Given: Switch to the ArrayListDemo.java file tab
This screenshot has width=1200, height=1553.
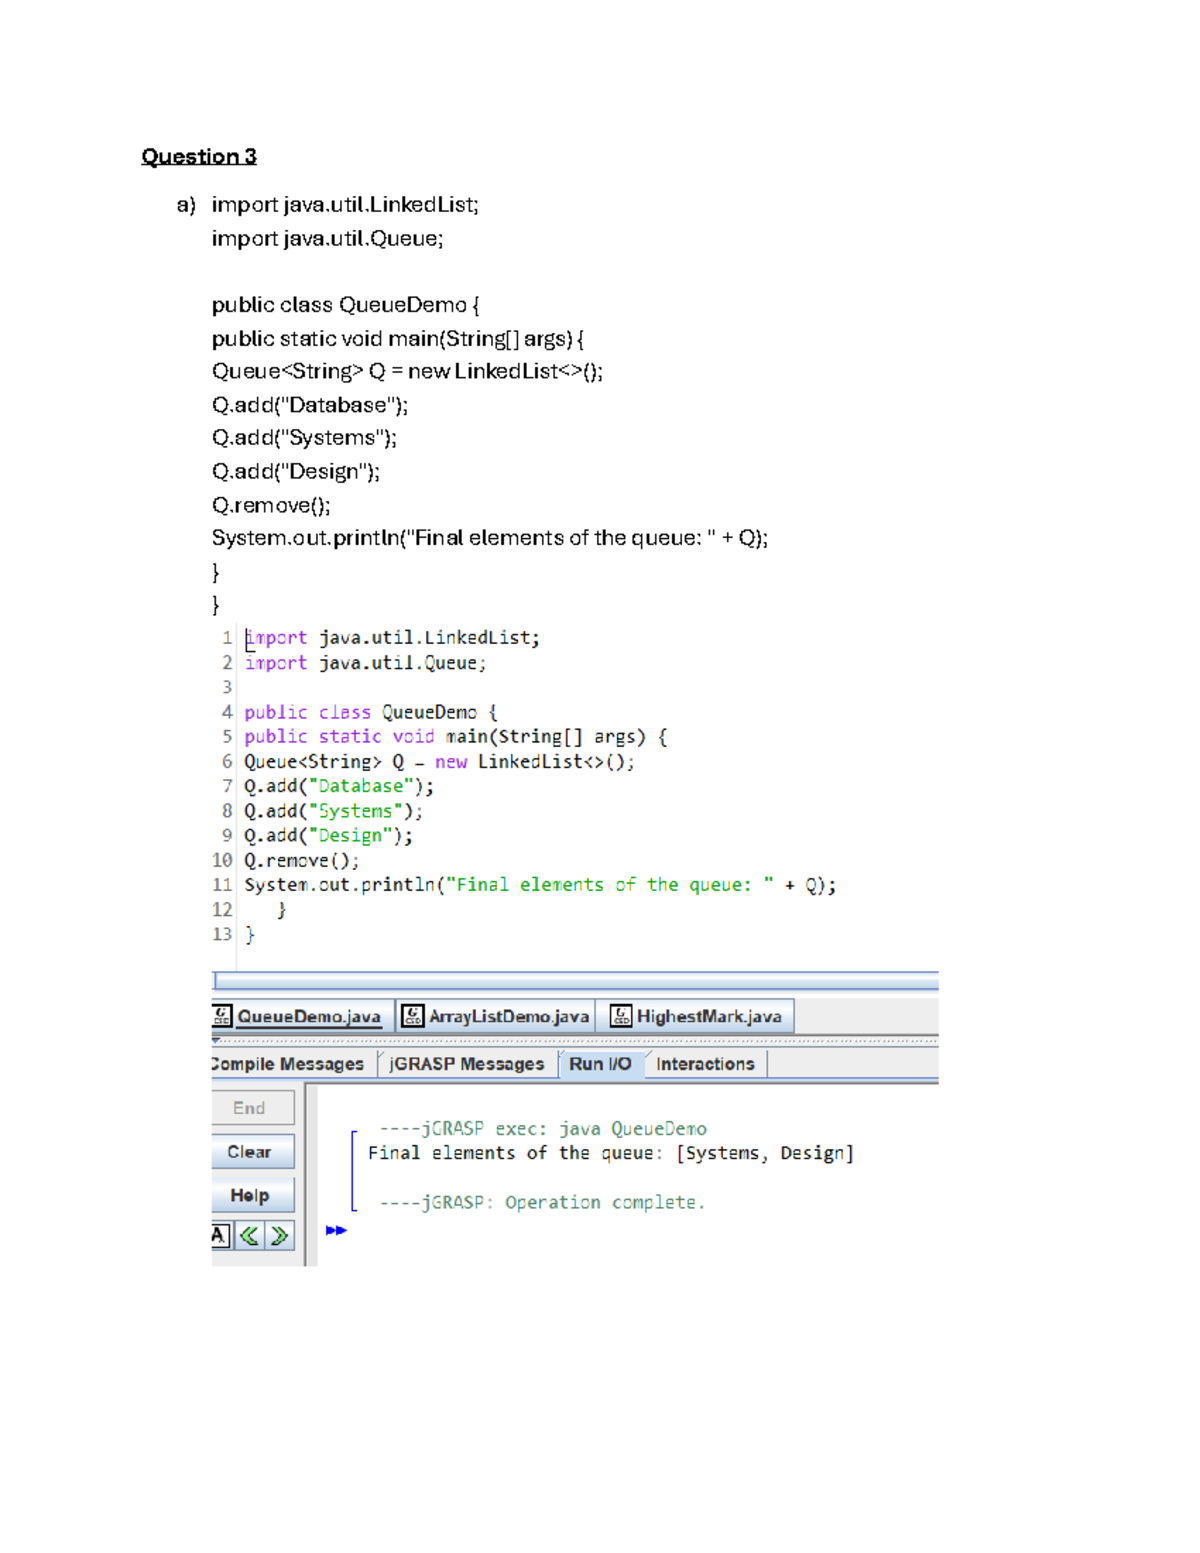Looking at the screenshot, I should click(x=496, y=1016).
